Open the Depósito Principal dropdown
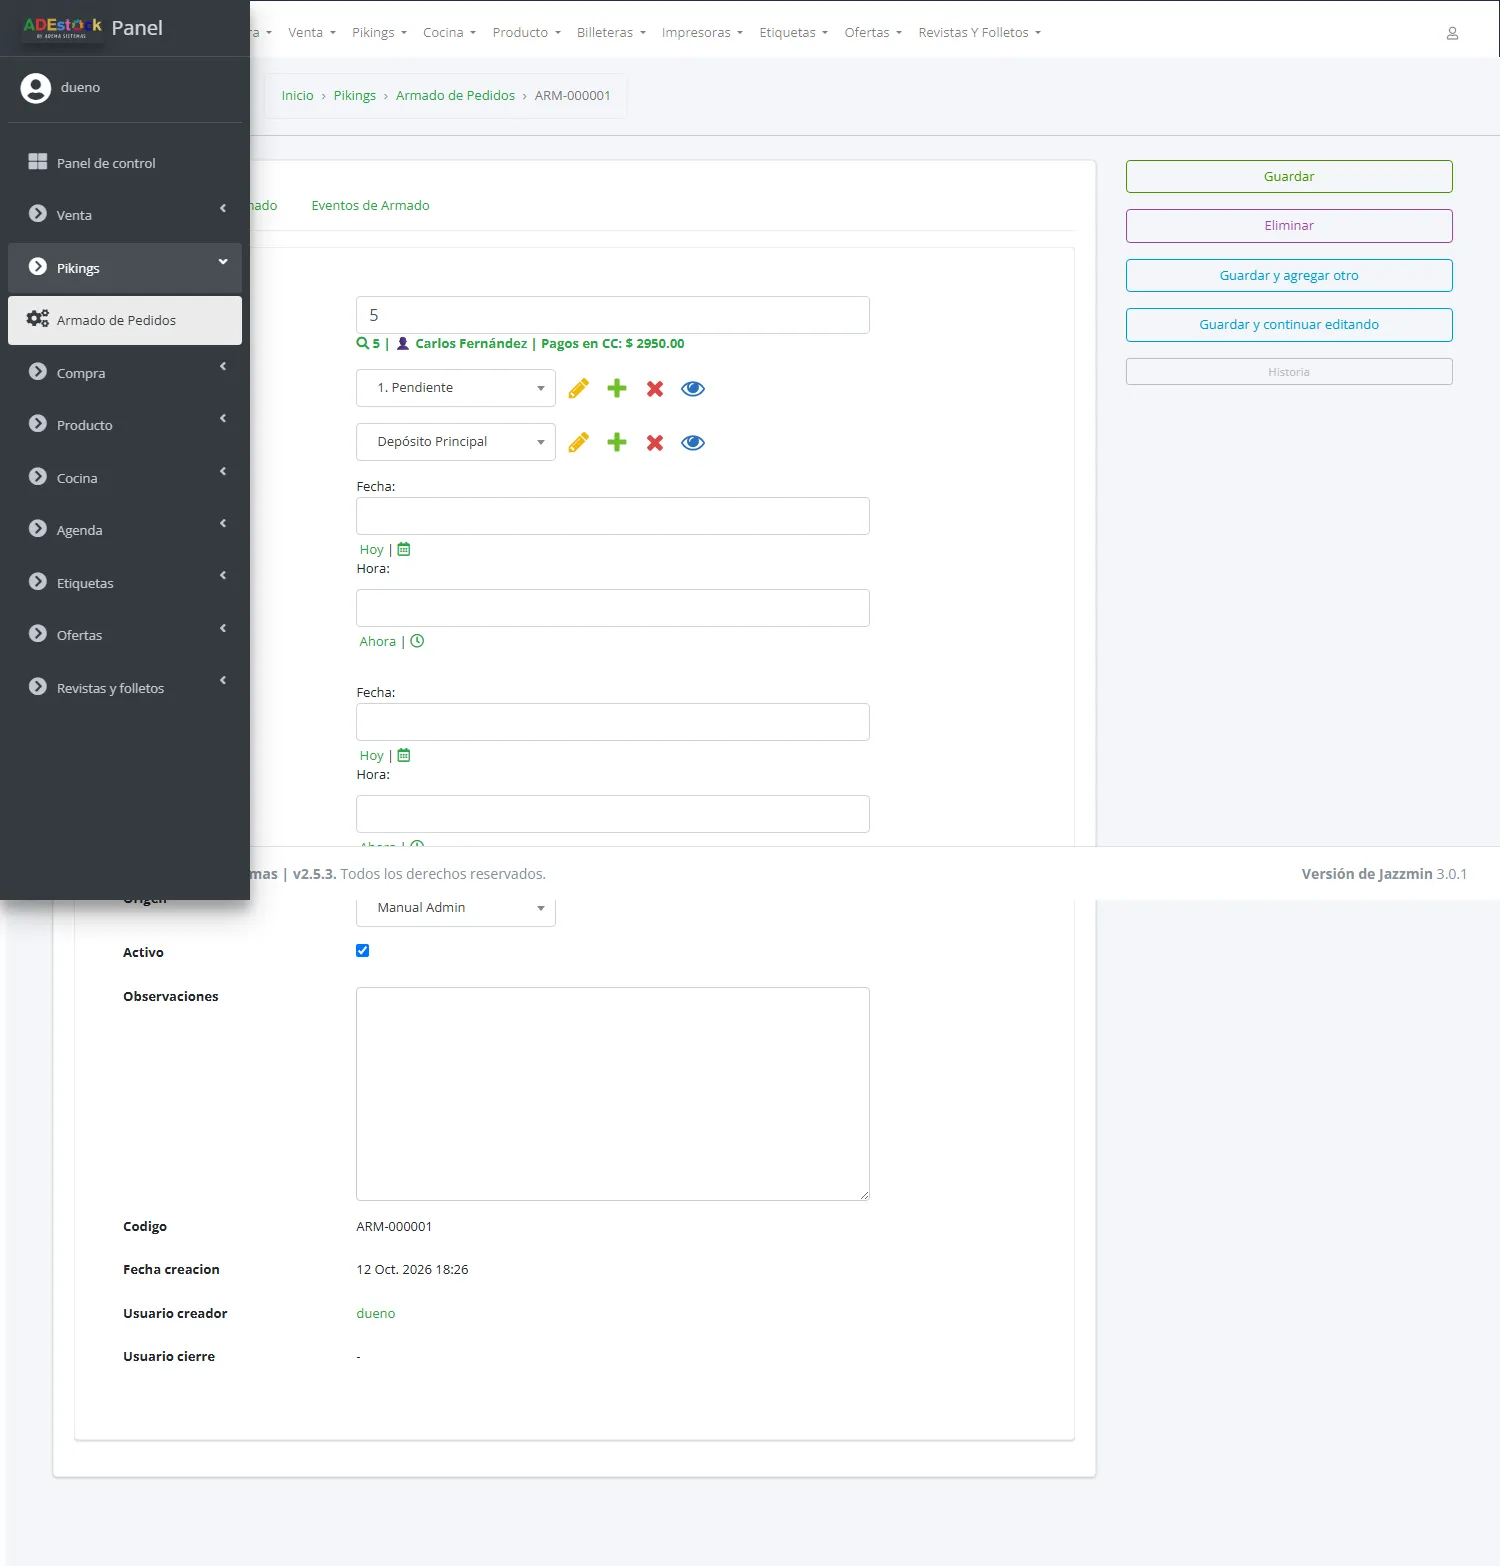Viewport: 1500px width, 1566px height. coord(456,442)
